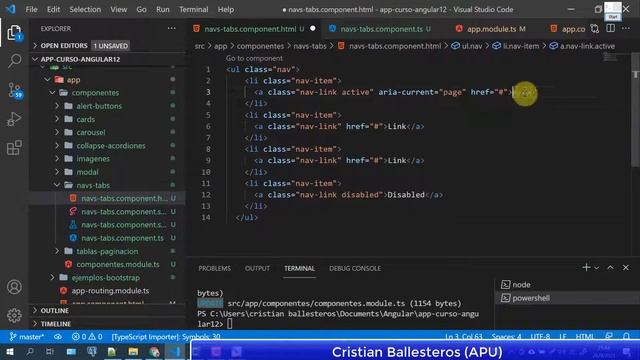Expand the ejemplos-bootstrap folder
Screen dimensions: 640x360
52,278
